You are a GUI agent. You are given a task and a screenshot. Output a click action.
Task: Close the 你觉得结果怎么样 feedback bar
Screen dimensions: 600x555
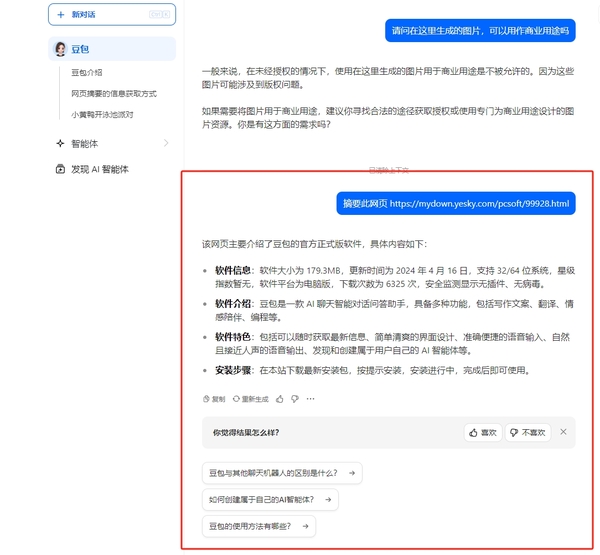[x=563, y=432]
